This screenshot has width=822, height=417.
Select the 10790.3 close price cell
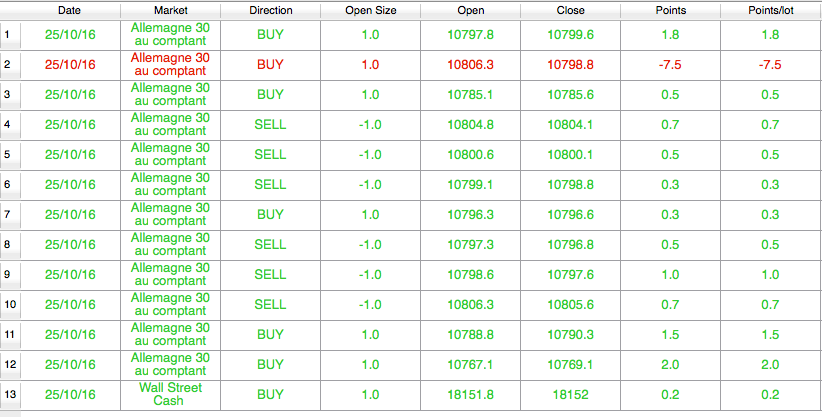click(570, 334)
